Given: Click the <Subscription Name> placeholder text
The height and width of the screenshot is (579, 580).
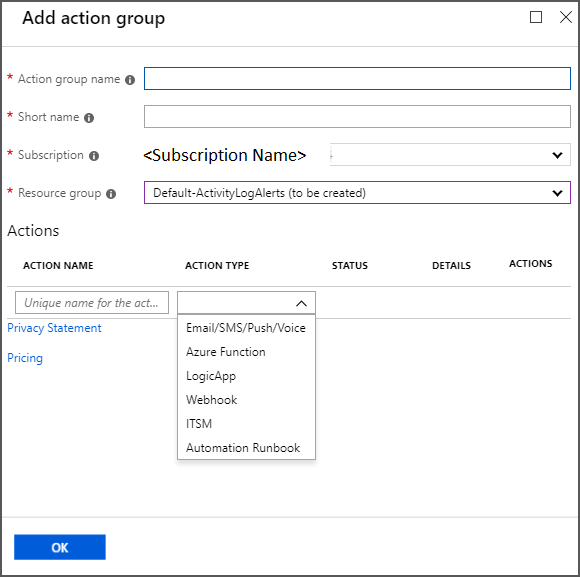Looking at the screenshot, I should coord(225,155).
